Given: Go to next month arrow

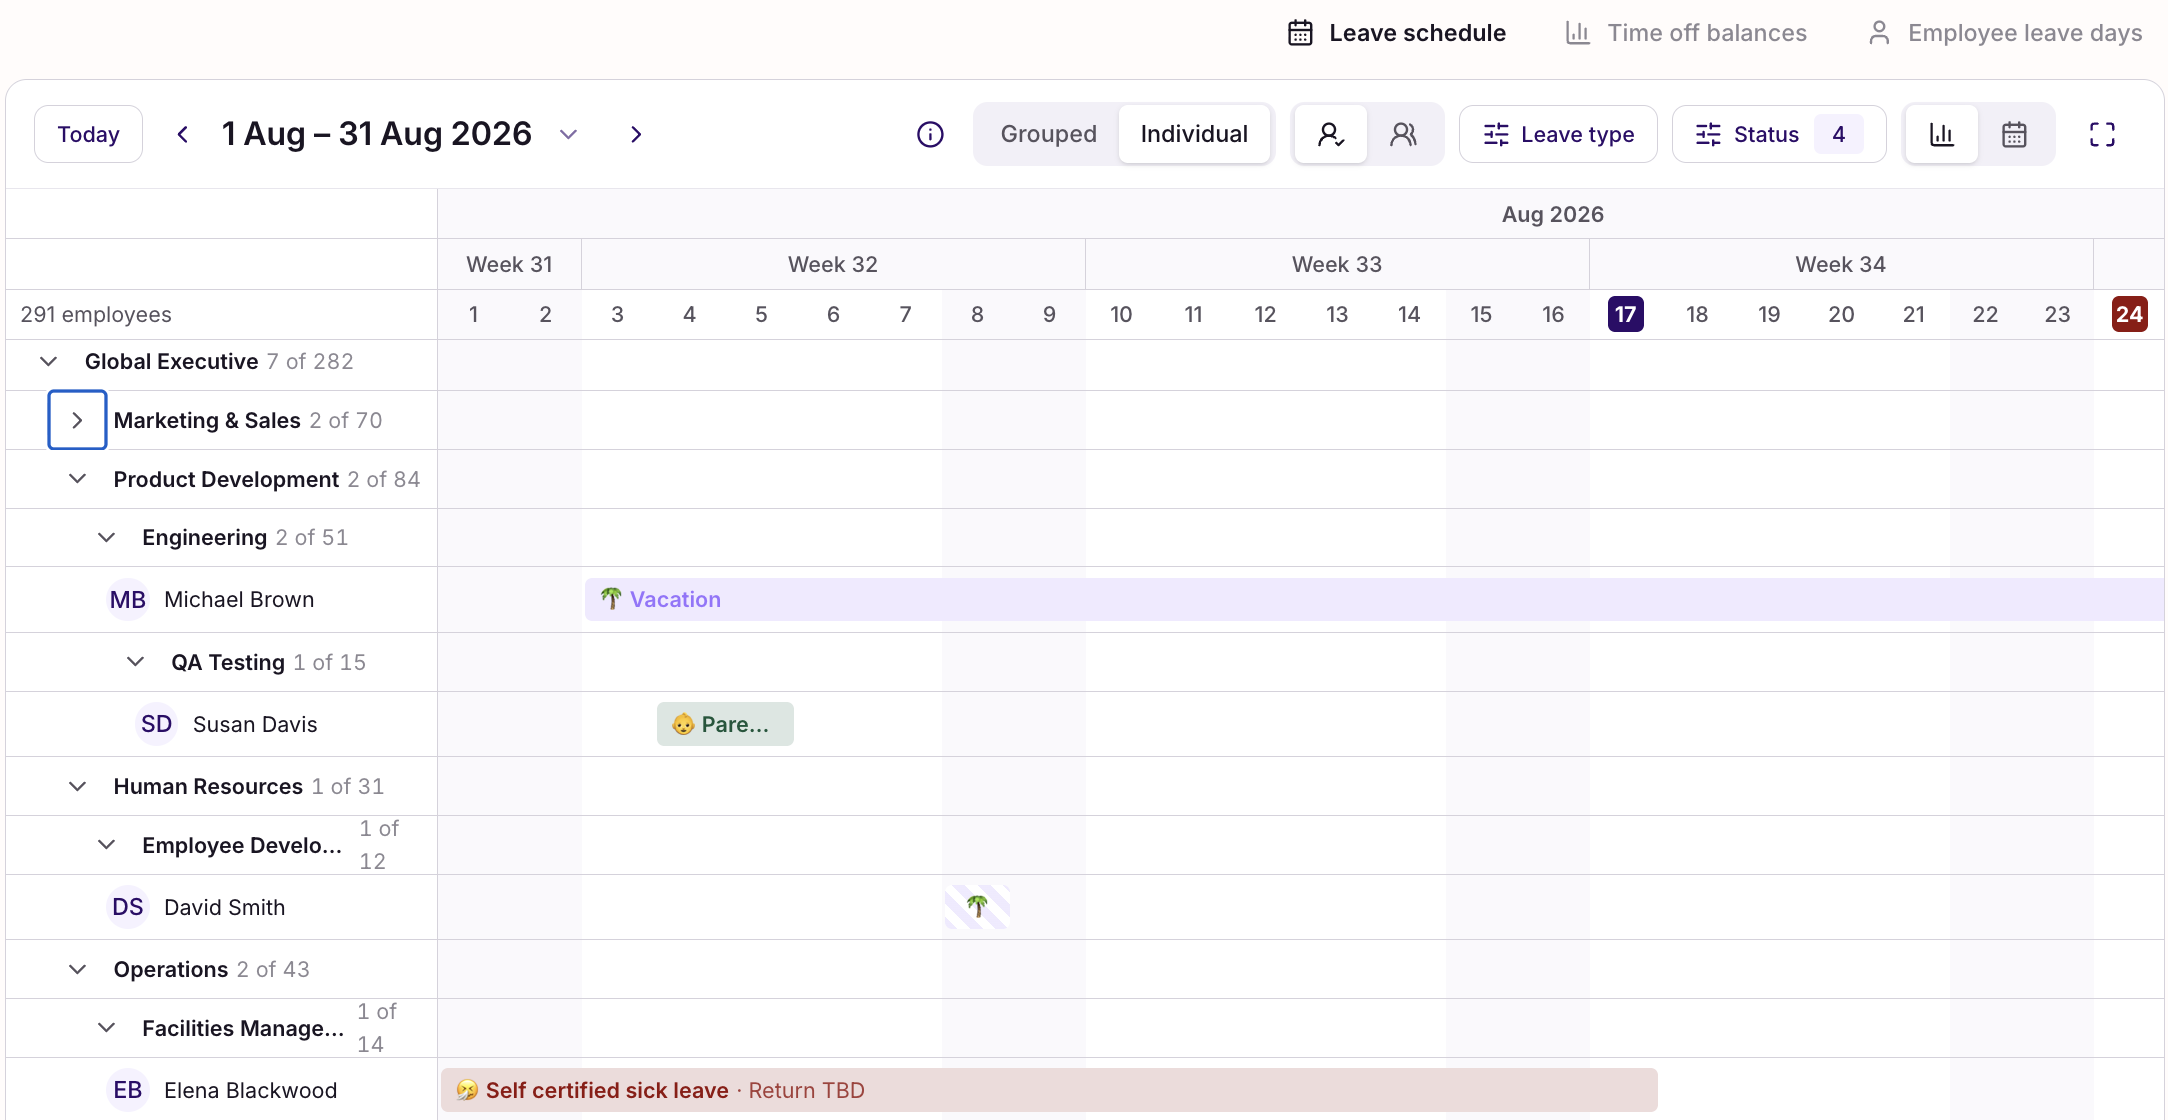Looking at the screenshot, I should 636,134.
